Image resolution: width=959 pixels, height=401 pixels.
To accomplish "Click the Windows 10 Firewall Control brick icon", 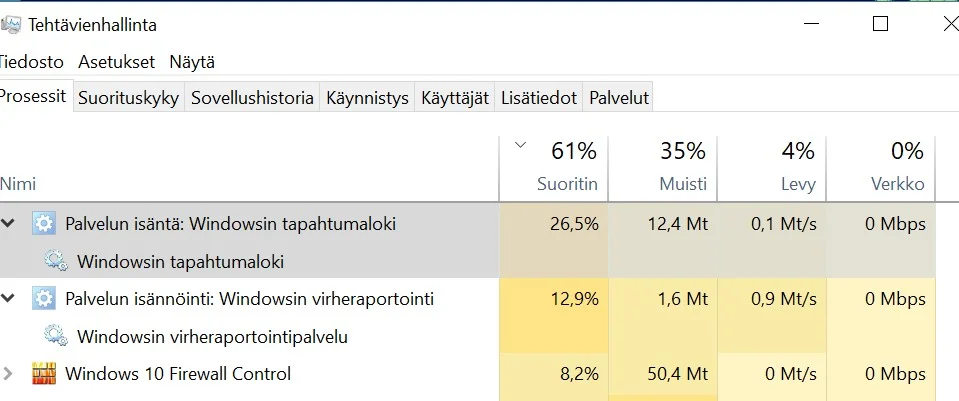I will click(x=44, y=374).
